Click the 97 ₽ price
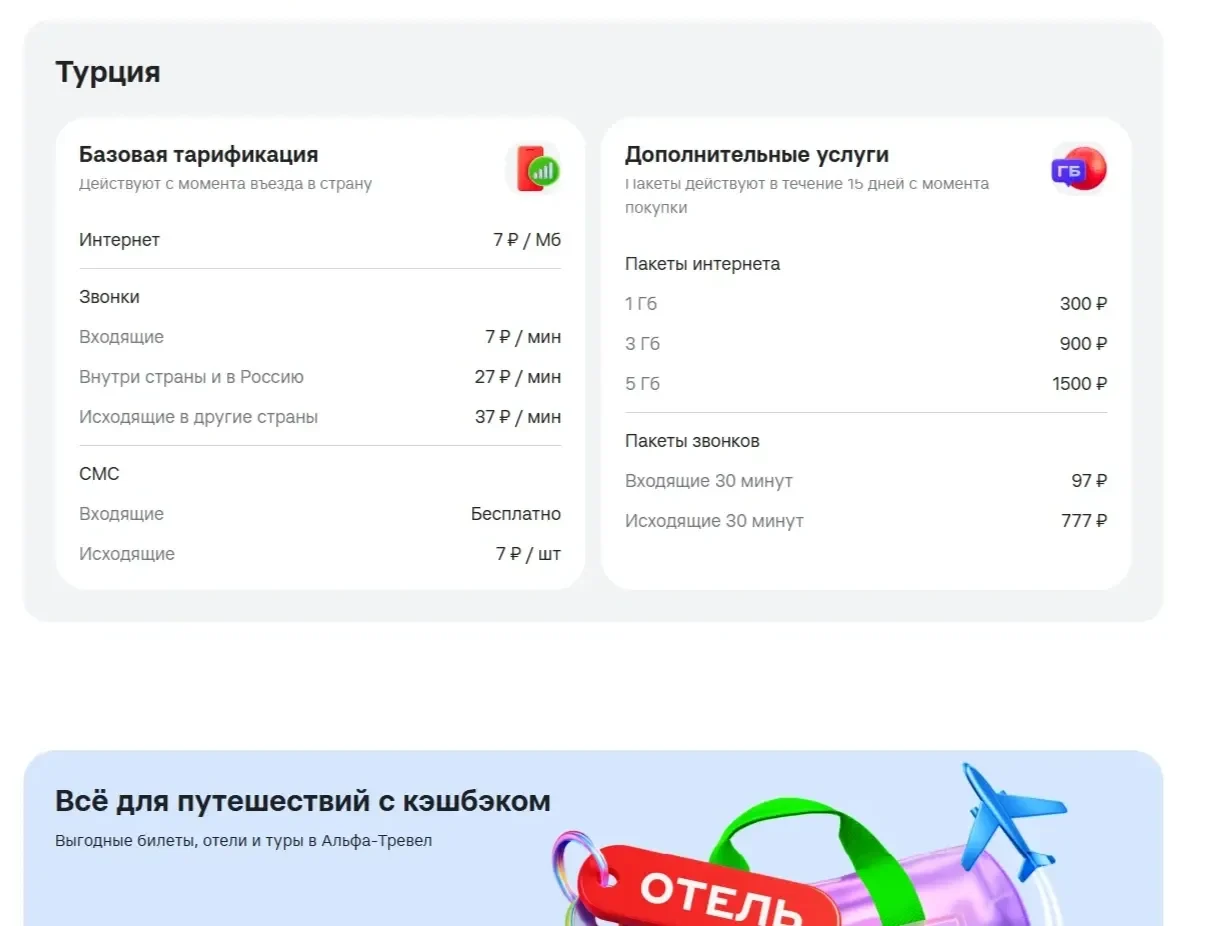1210x926 pixels. 1089,481
